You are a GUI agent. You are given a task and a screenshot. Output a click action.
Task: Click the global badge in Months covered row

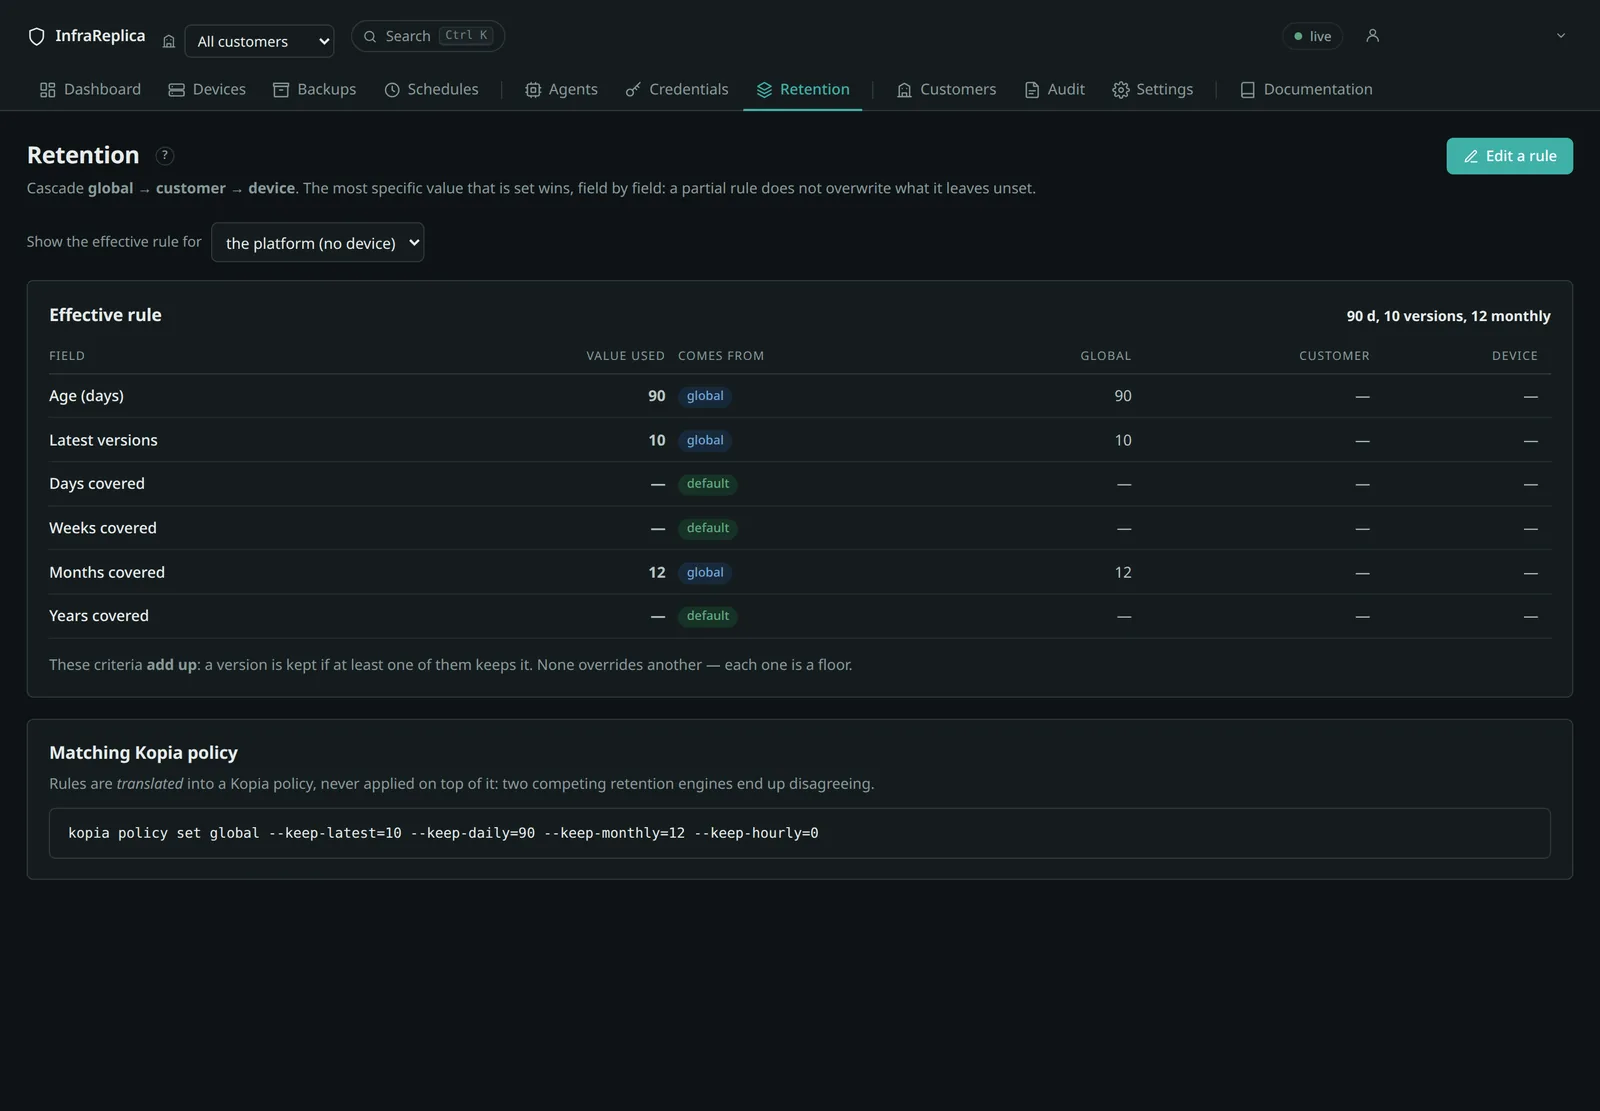click(x=705, y=572)
